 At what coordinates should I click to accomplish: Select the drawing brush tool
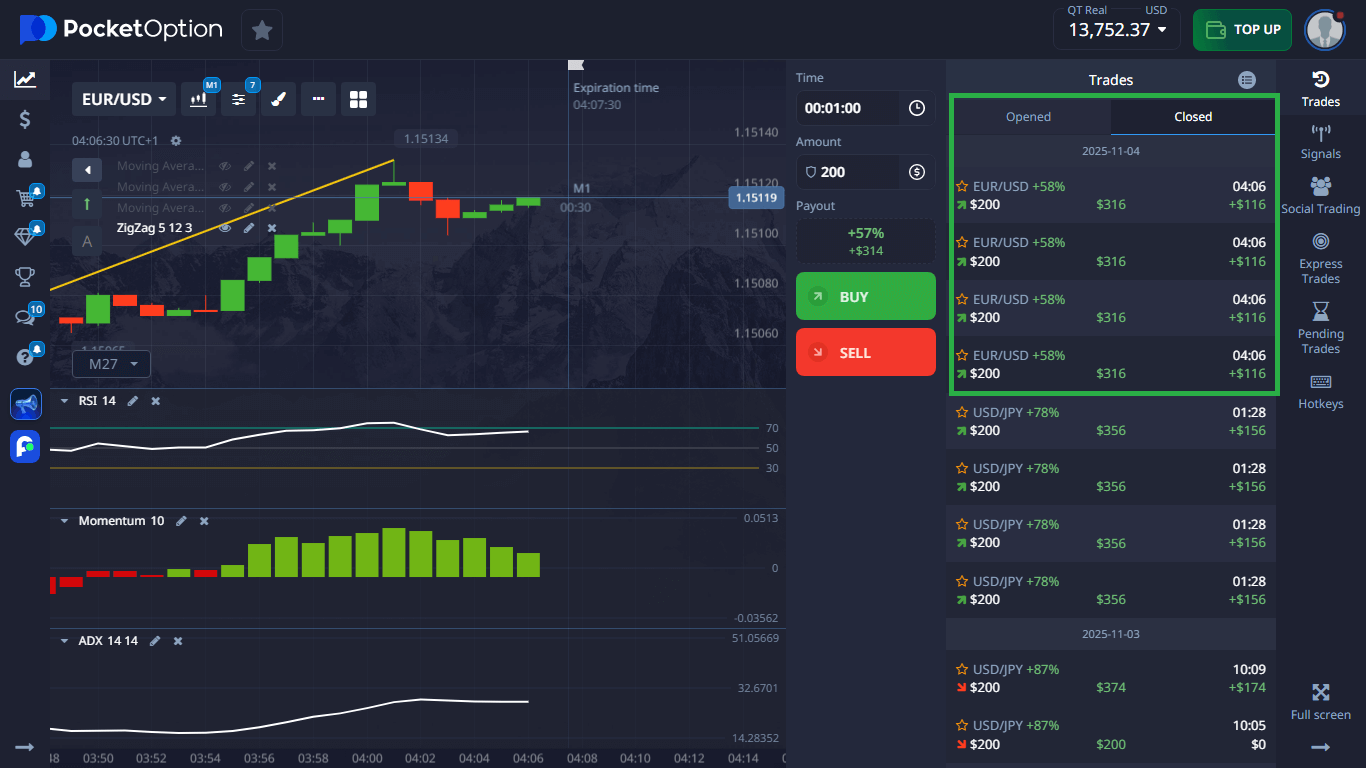tap(278, 98)
